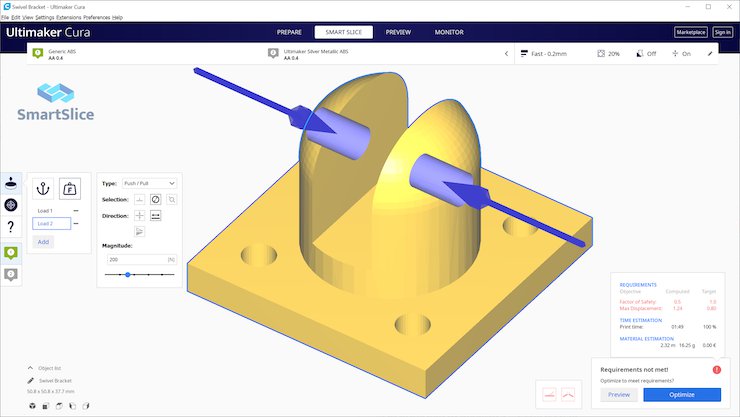The height and width of the screenshot is (417, 740).
Task: Open Fast 0.2mm print profile settings
Action: [x=544, y=54]
